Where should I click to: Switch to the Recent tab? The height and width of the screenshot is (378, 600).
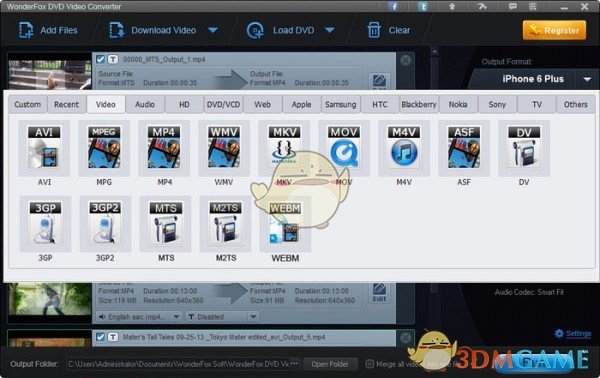click(x=67, y=104)
